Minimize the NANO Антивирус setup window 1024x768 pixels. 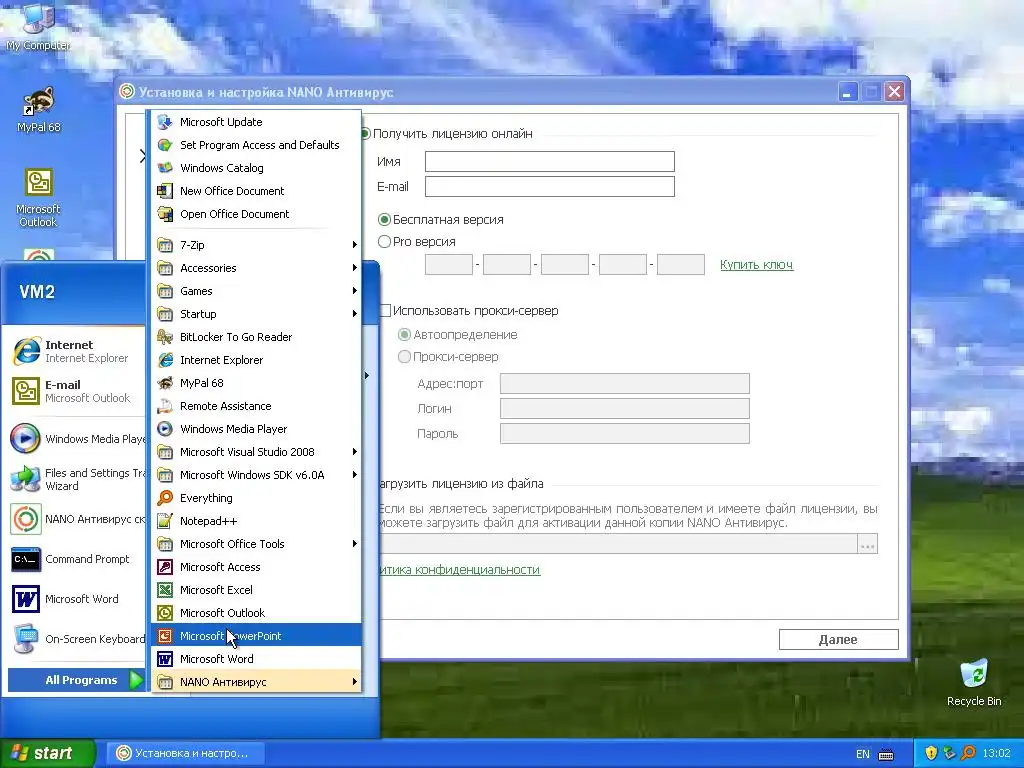pyautogui.click(x=848, y=91)
